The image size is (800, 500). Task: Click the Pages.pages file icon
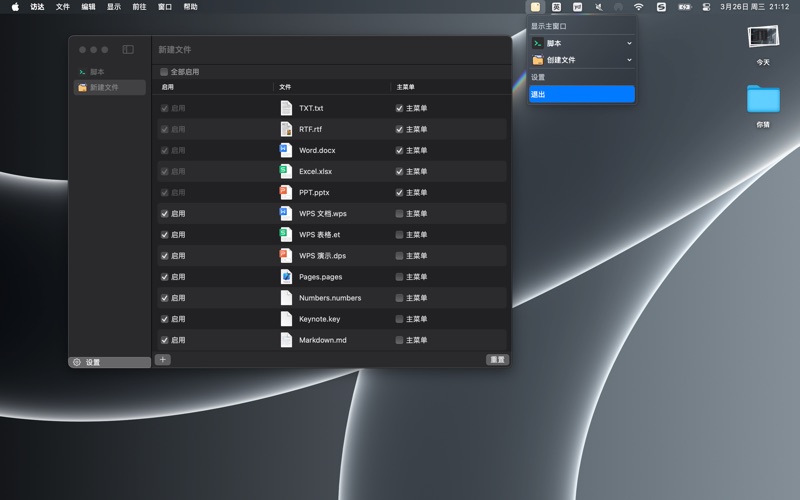(285, 277)
